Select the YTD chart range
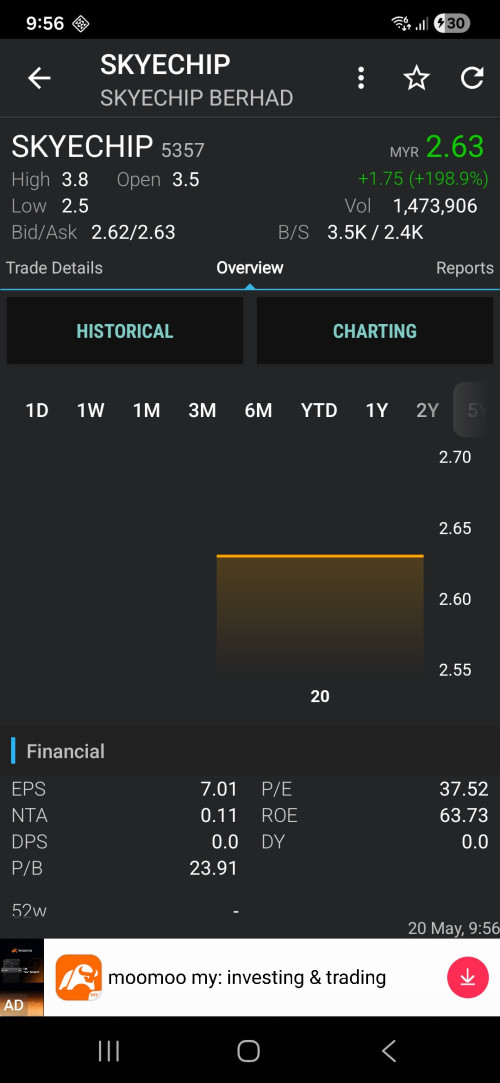The width and height of the screenshot is (500, 1083). 319,411
